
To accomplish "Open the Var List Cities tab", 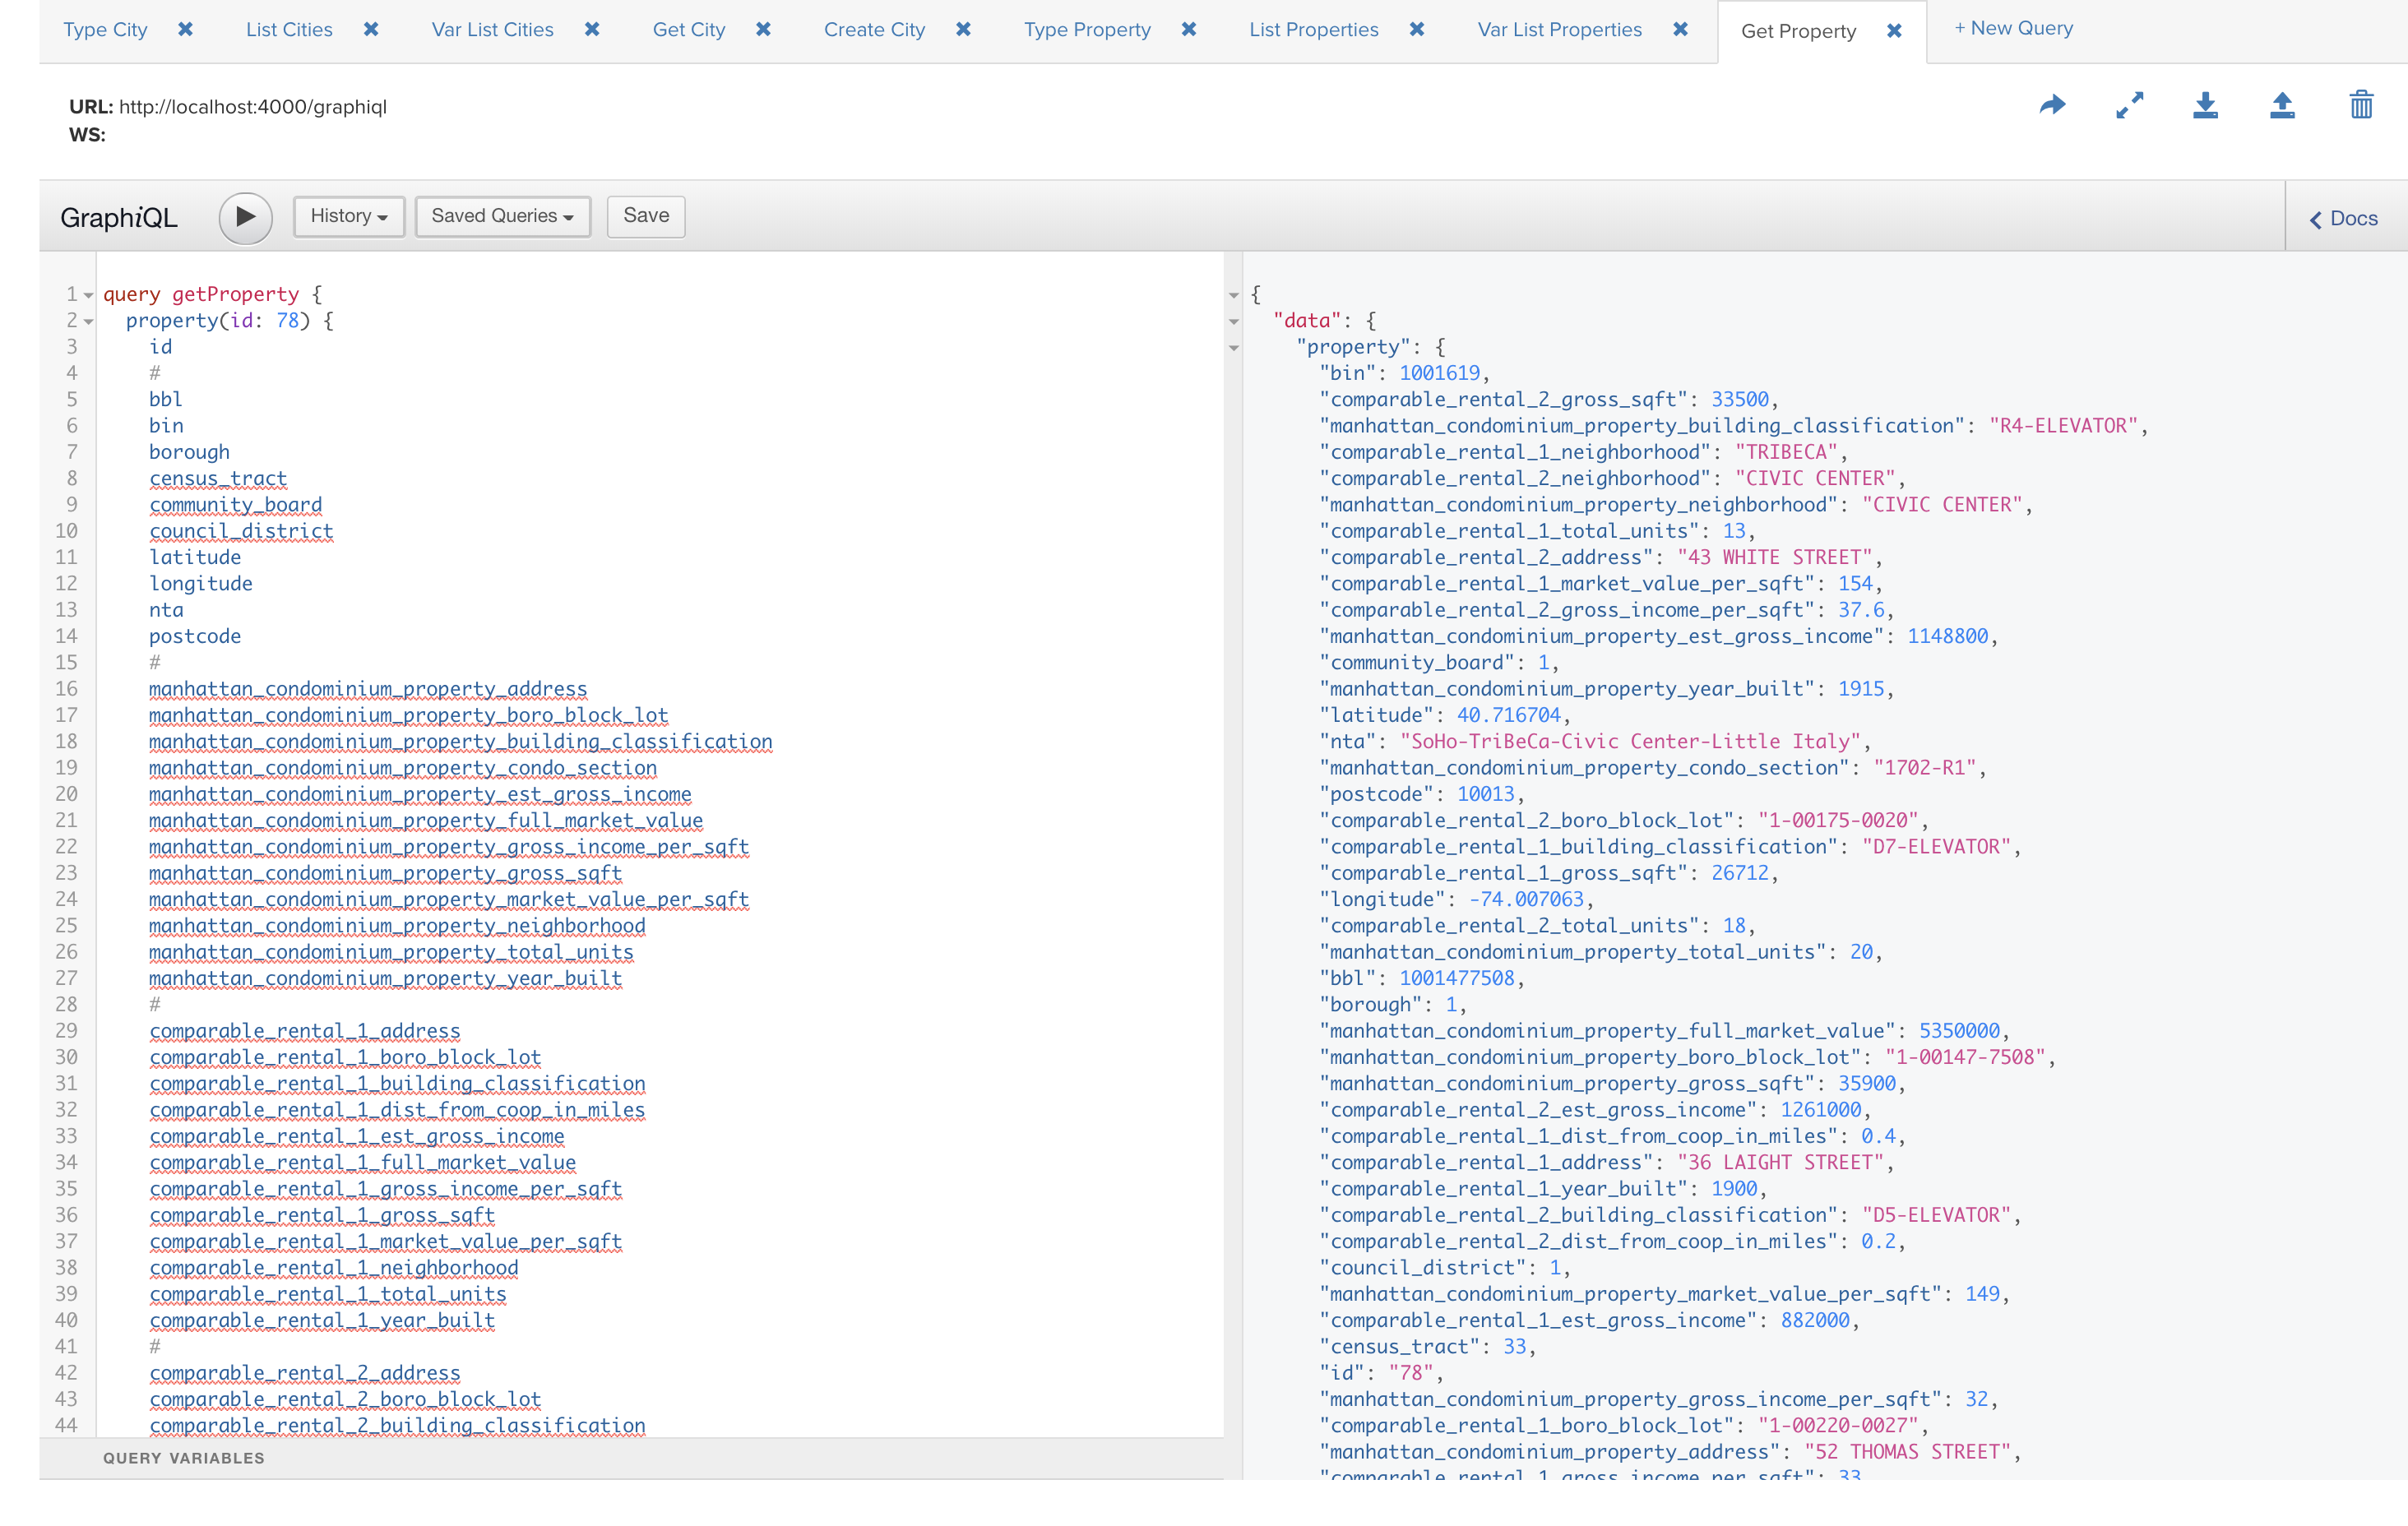I will tap(492, 30).
